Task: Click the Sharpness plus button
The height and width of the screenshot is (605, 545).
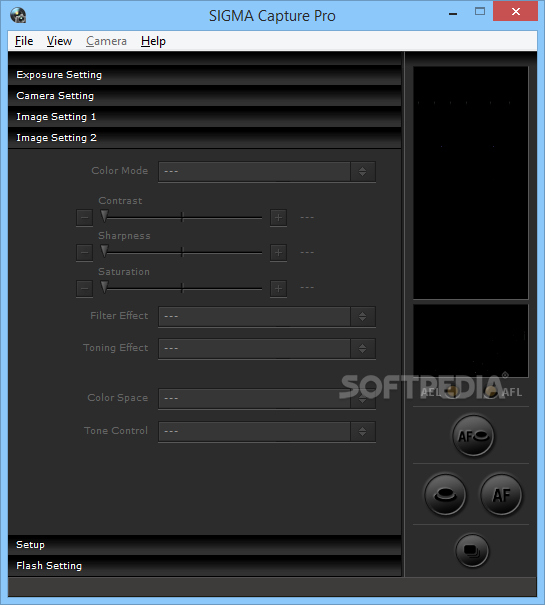Action: coord(278,253)
